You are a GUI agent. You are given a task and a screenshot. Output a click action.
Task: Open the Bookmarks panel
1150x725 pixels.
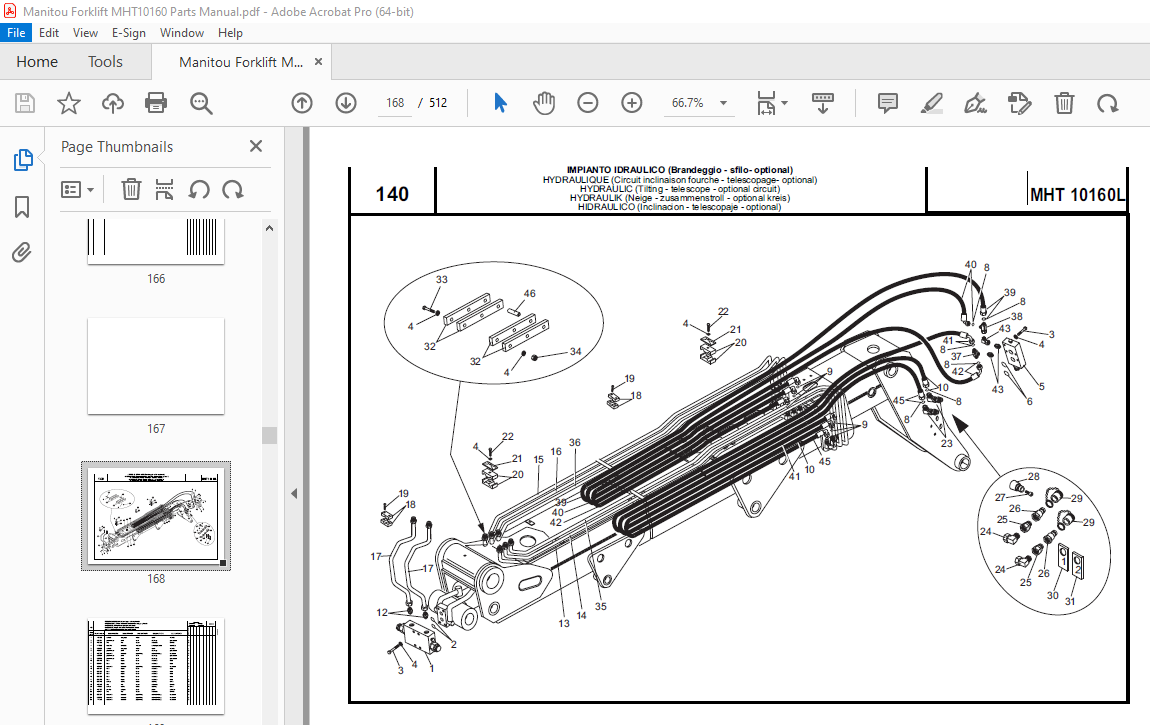point(22,207)
